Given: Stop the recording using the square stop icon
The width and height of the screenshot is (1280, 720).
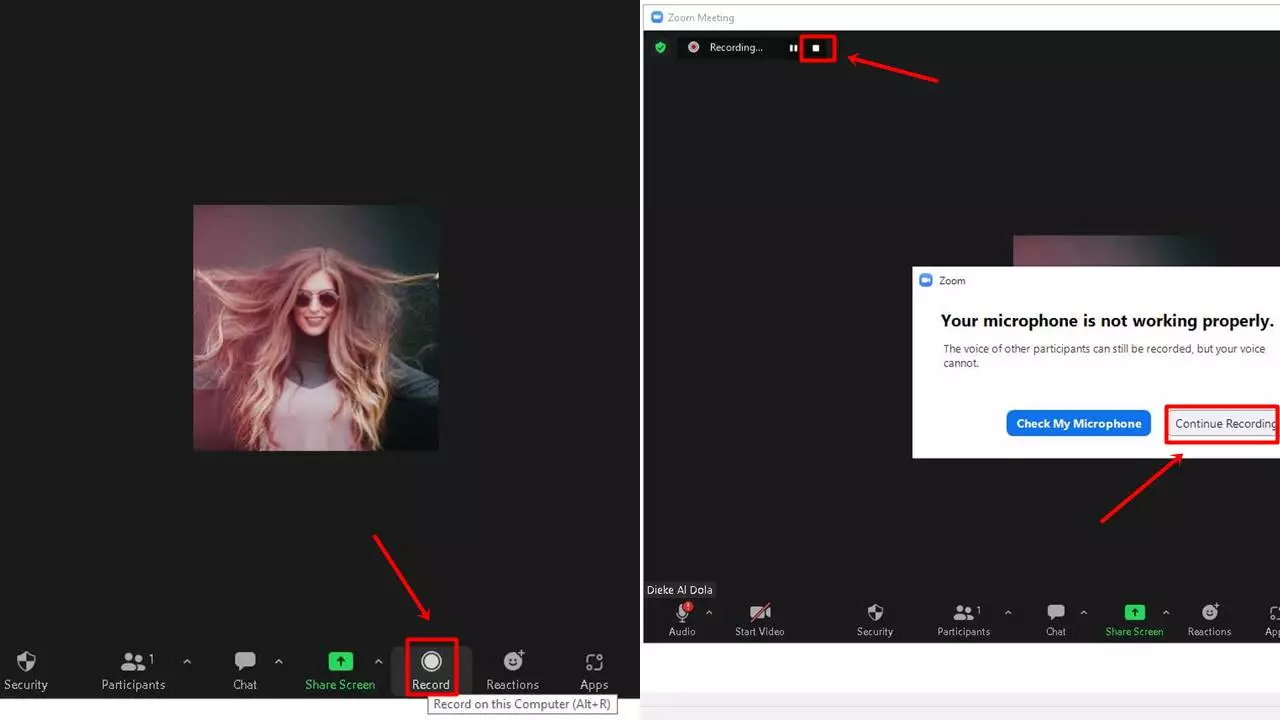Looking at the screenshot, I should [x=816, y=48].
